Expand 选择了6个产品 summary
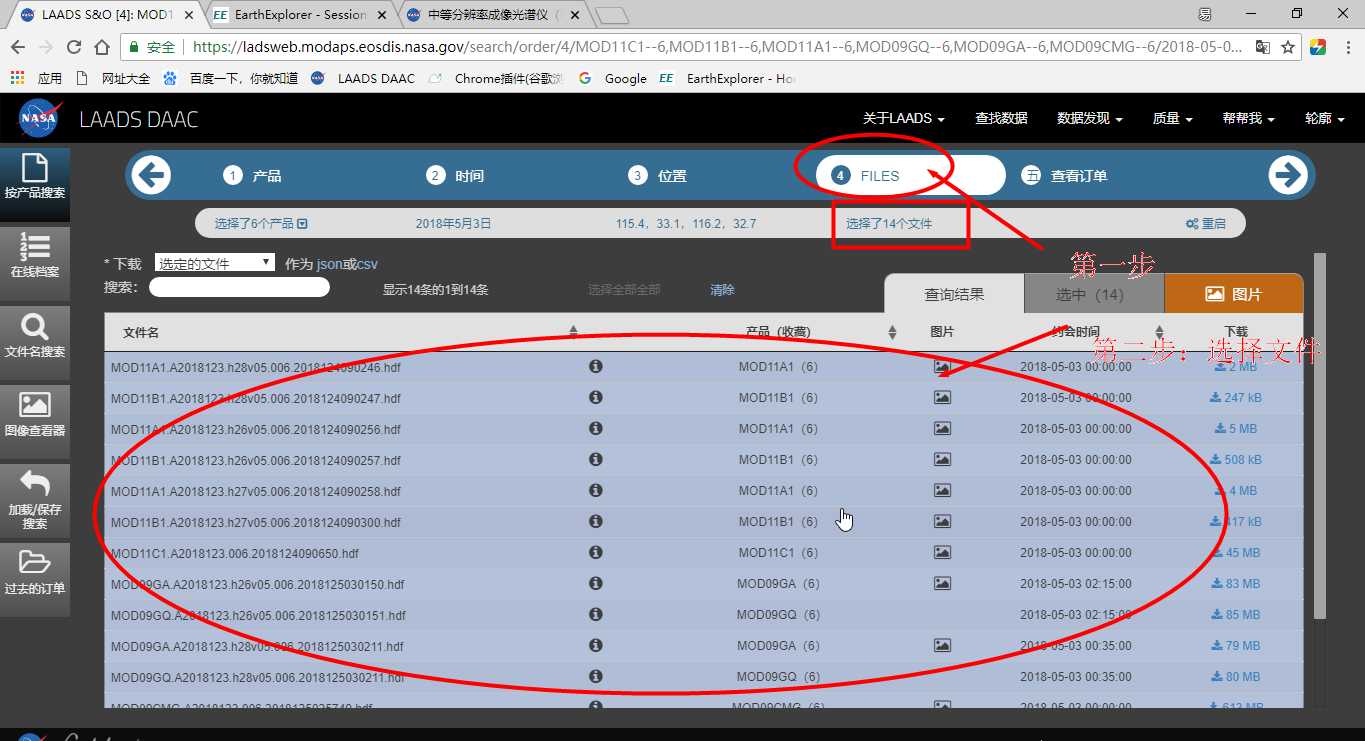This screenshot has height=741, width=1365. [261, 224]
